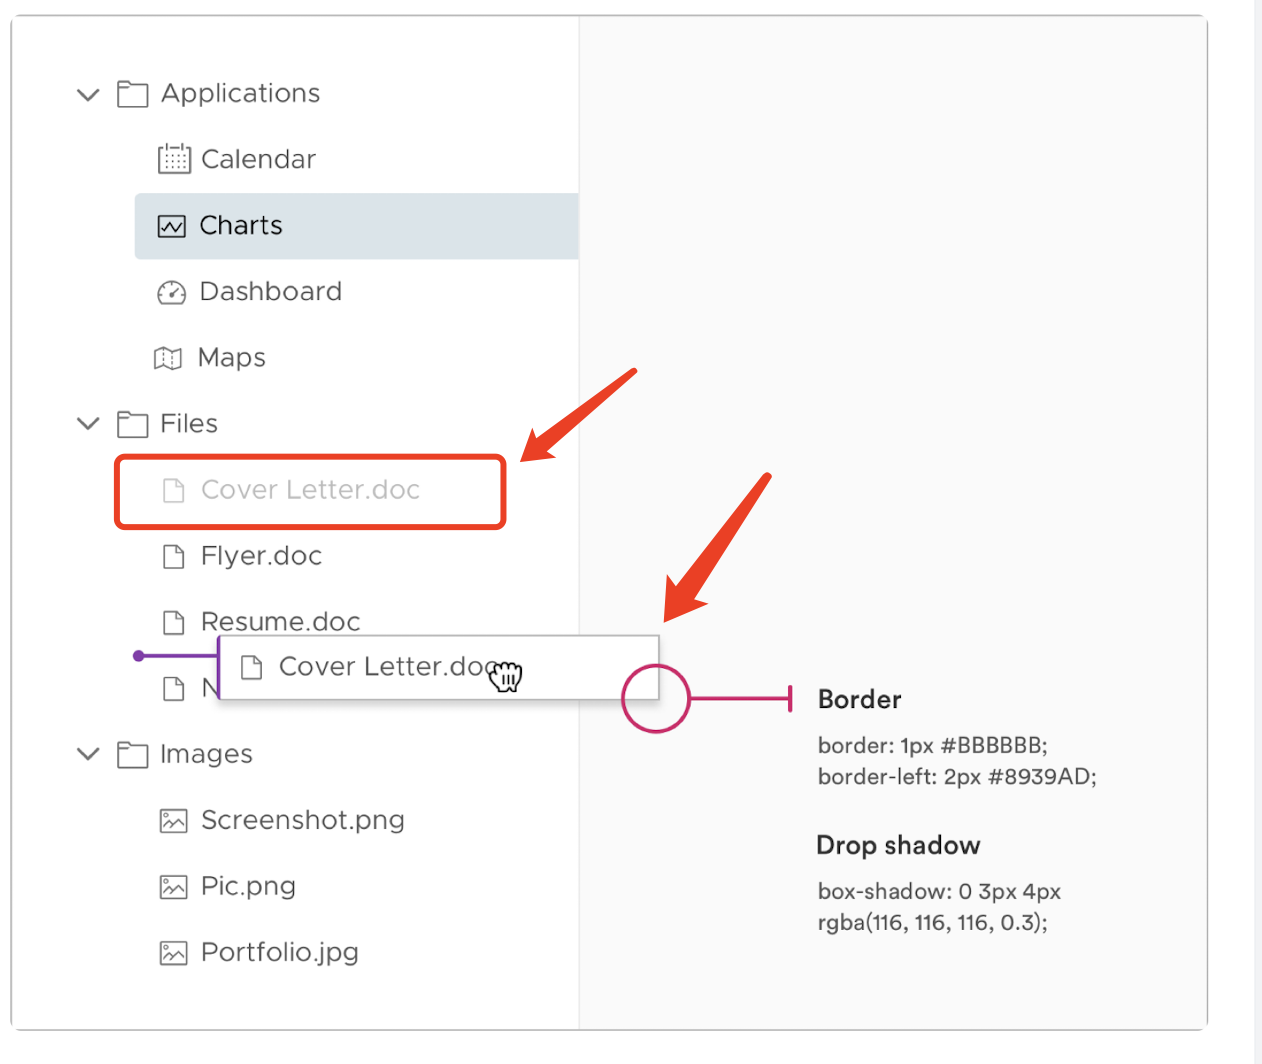
Task: Click the Calendar grid icon
Action: (174, 159)
